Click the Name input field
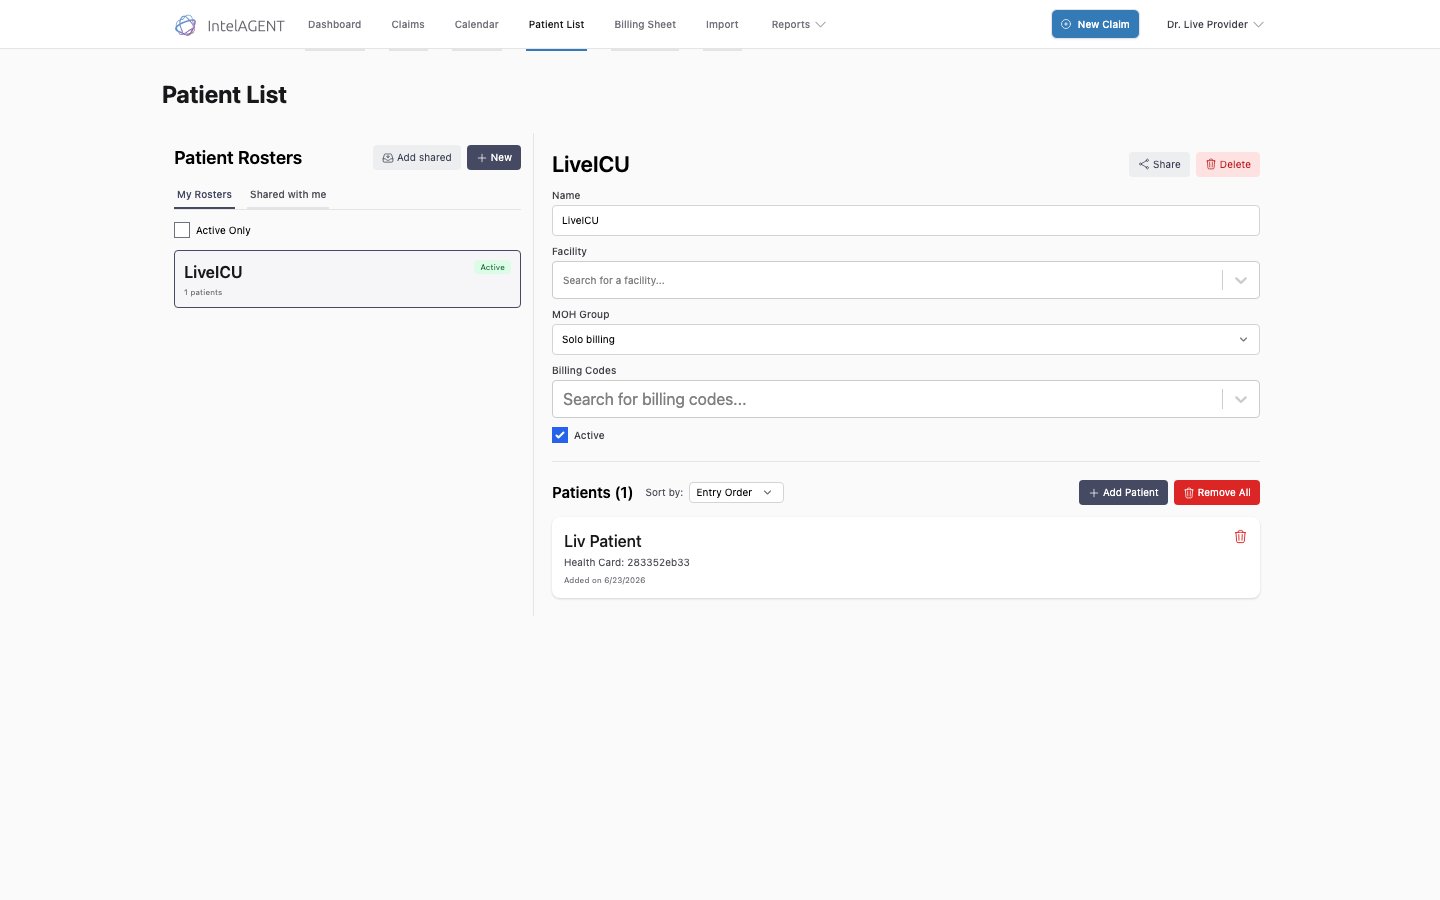1440x900 pixels. pyautogui.click(x=905, y=220)
